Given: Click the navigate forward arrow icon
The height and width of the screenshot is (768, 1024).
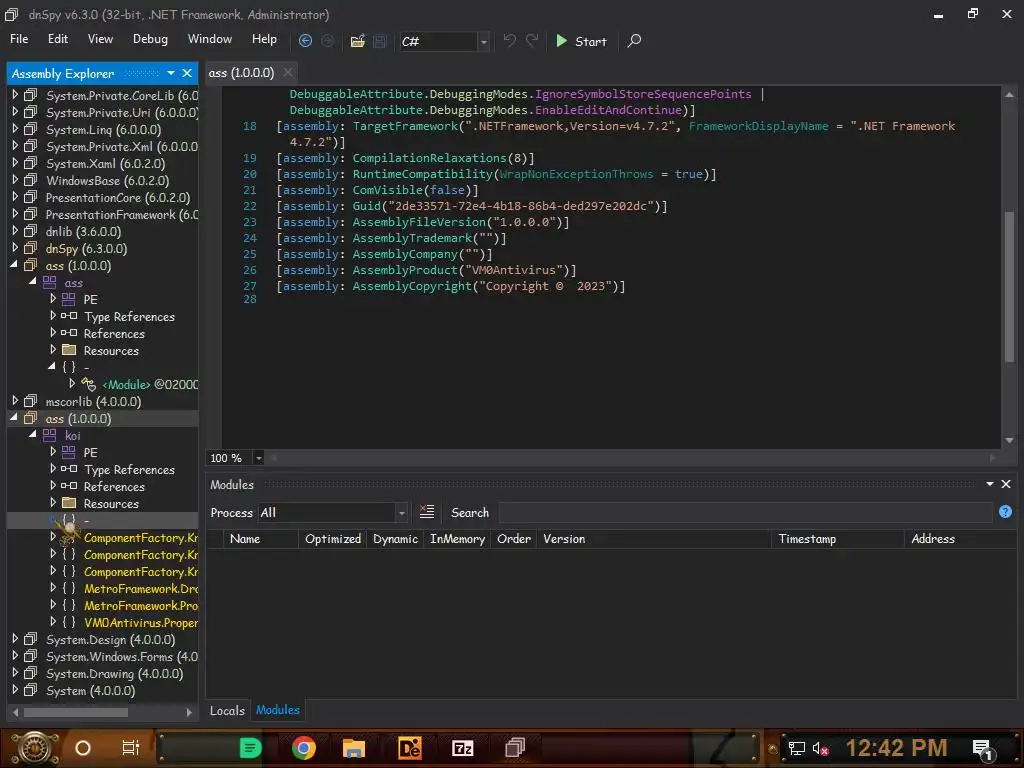Looking at the screenshot, I should point(327,41).
